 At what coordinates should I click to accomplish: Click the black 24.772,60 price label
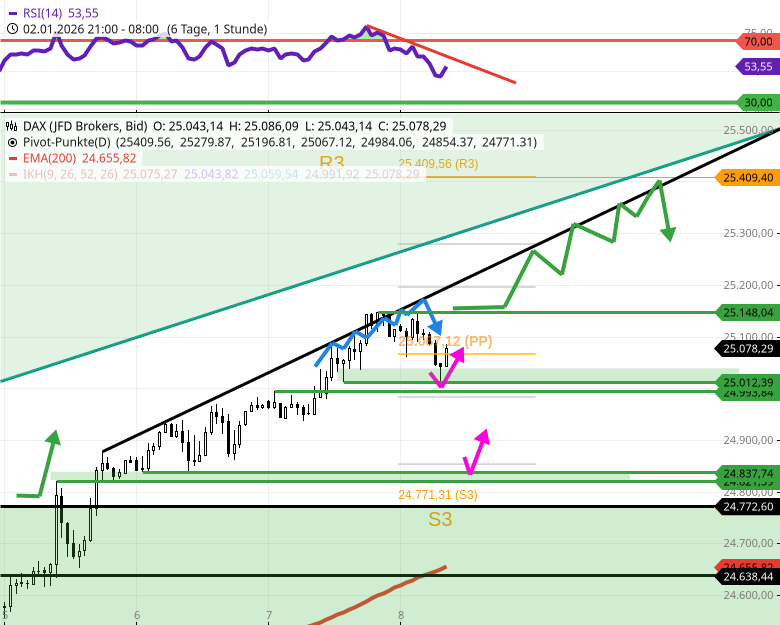[747, 507]
